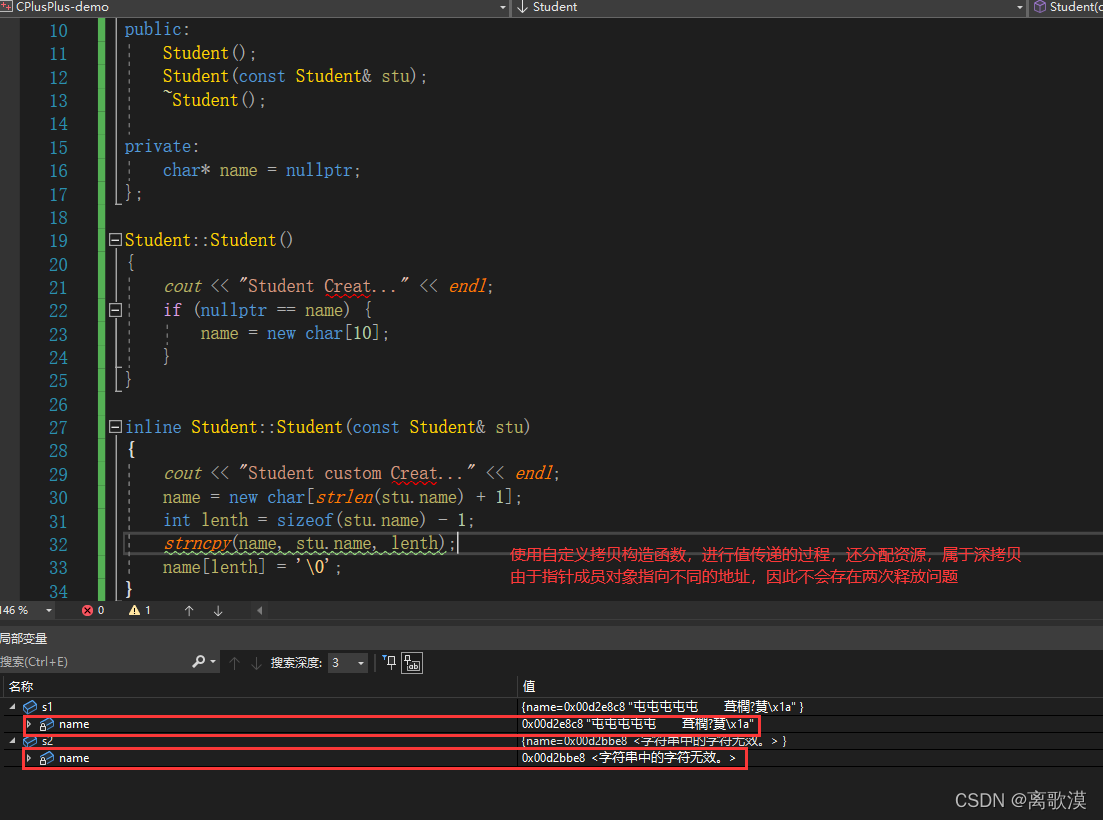This screenshot has height=820, width=1103.
Task: Click the s2 object cube icon
Action: click(30, 741)
